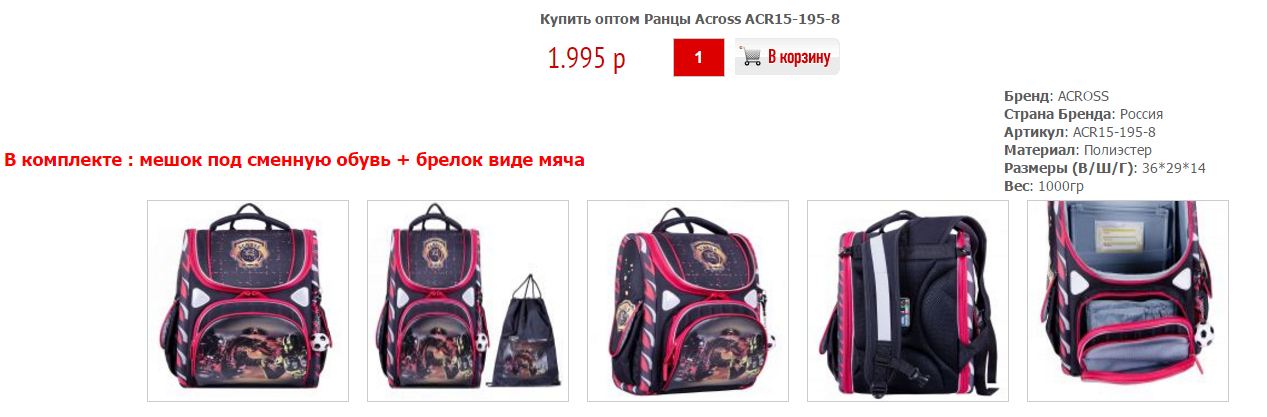
Task: Click the red price 1.995 р
Action: click(586, 58)
